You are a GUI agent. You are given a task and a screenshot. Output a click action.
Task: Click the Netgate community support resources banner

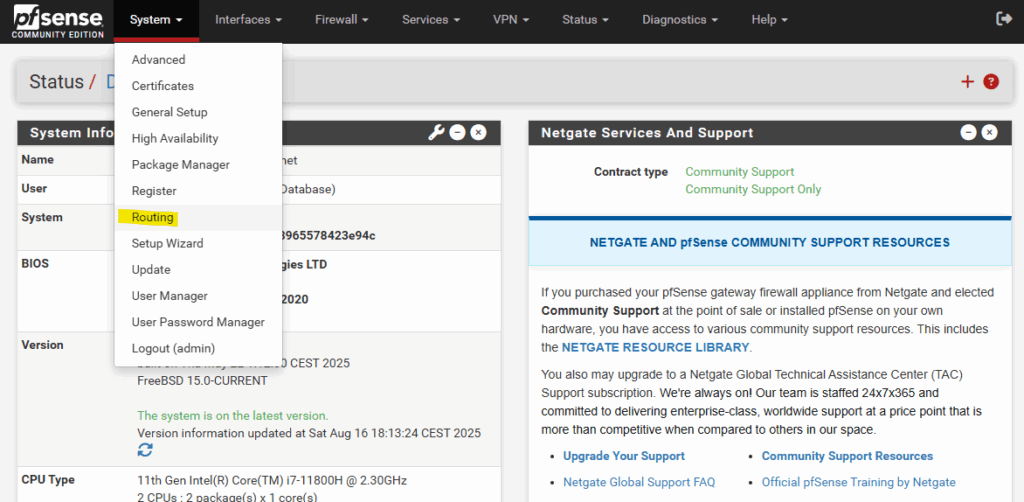769,242
